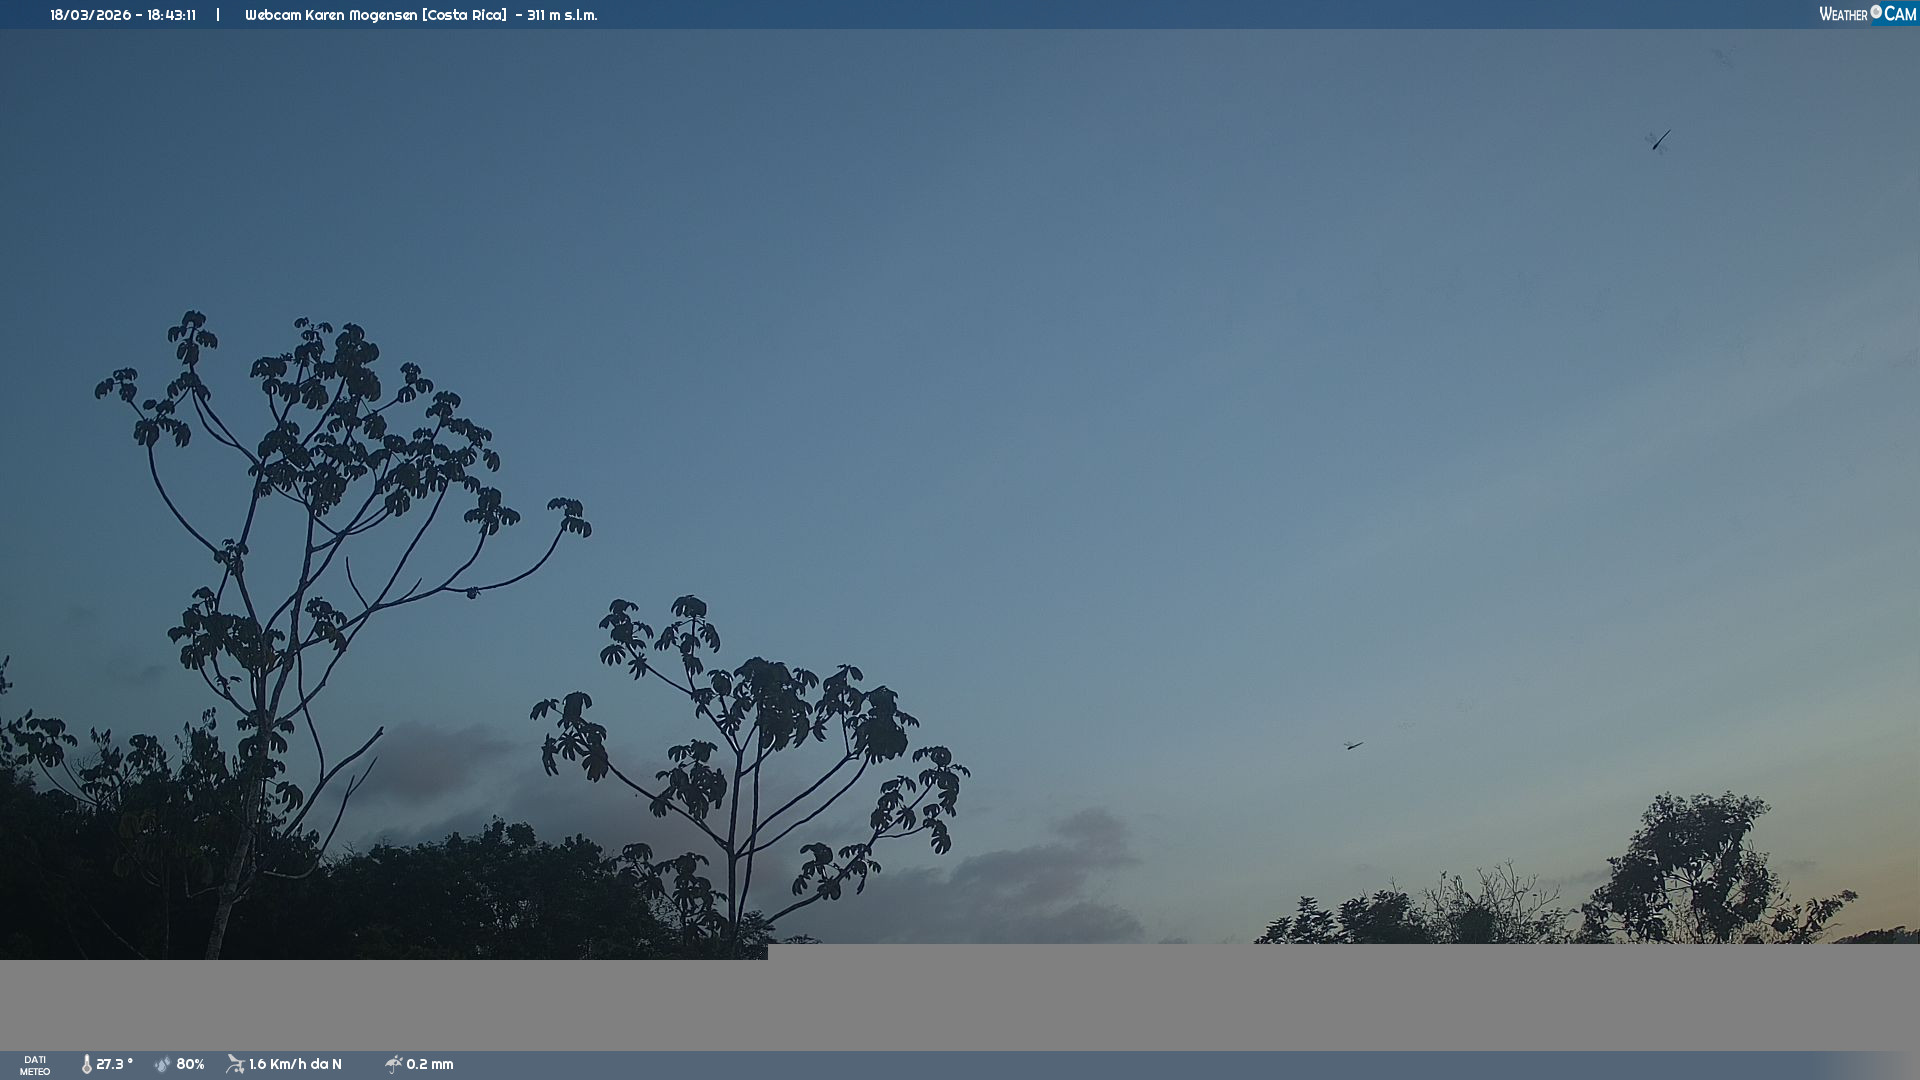Click the rain umbrella icon
Screen dimensions: 1920x1080
(394, 1064)
